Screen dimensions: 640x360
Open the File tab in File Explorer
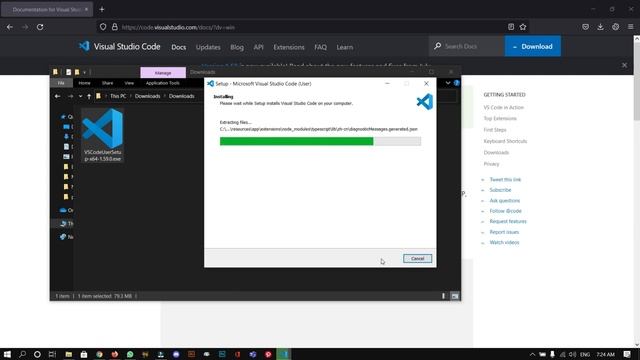click(x=61, y=83)
